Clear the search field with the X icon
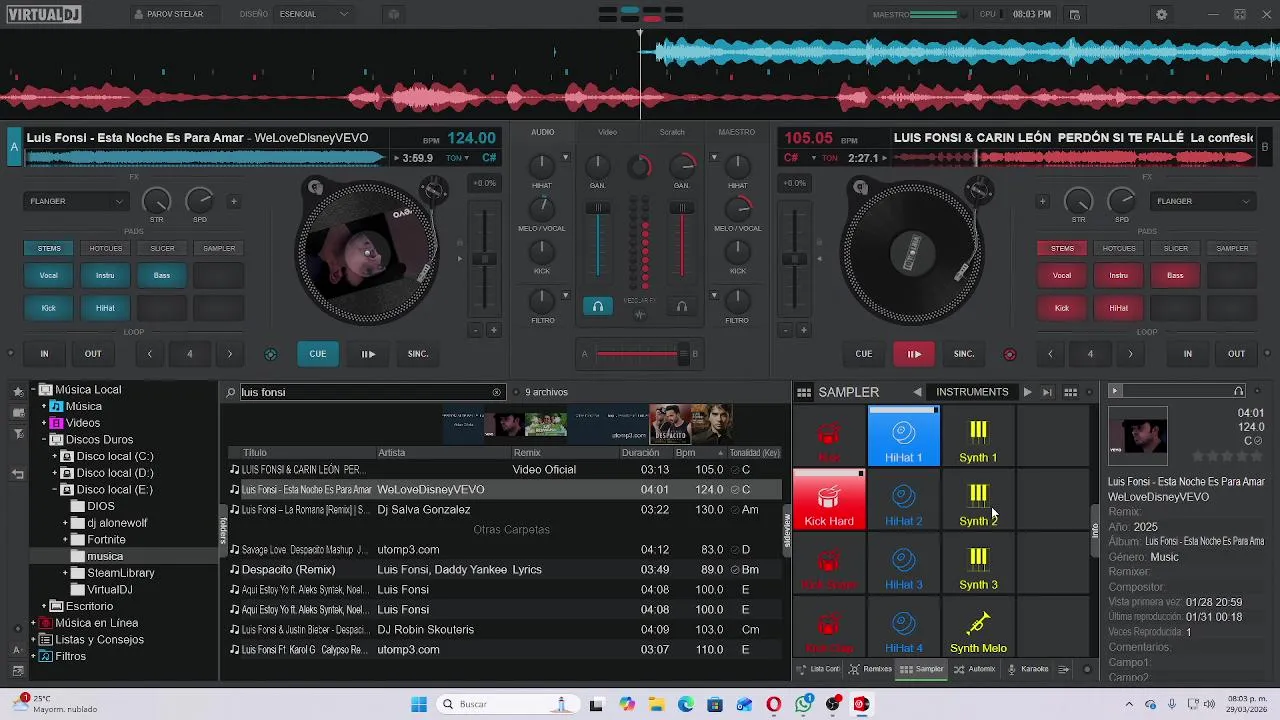This screenshot has width=1280, height=720. point(497,392)
